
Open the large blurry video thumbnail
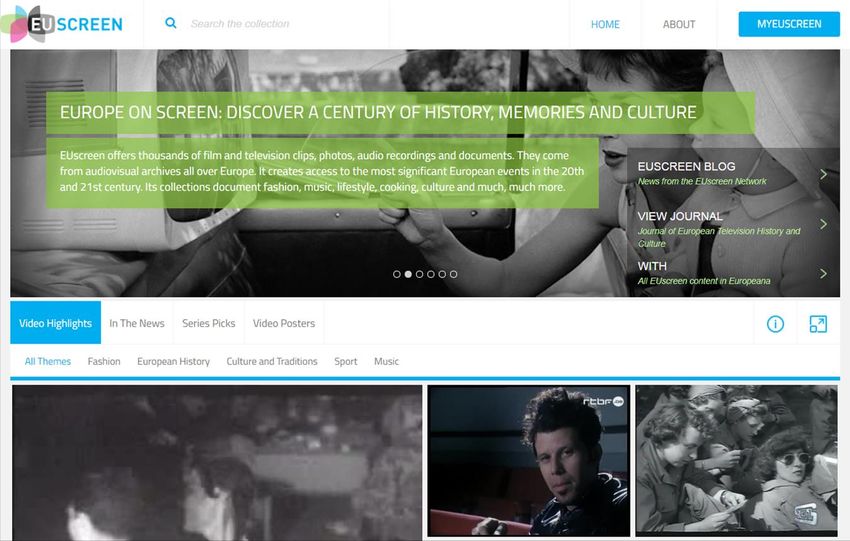click(x=217, y=462)
